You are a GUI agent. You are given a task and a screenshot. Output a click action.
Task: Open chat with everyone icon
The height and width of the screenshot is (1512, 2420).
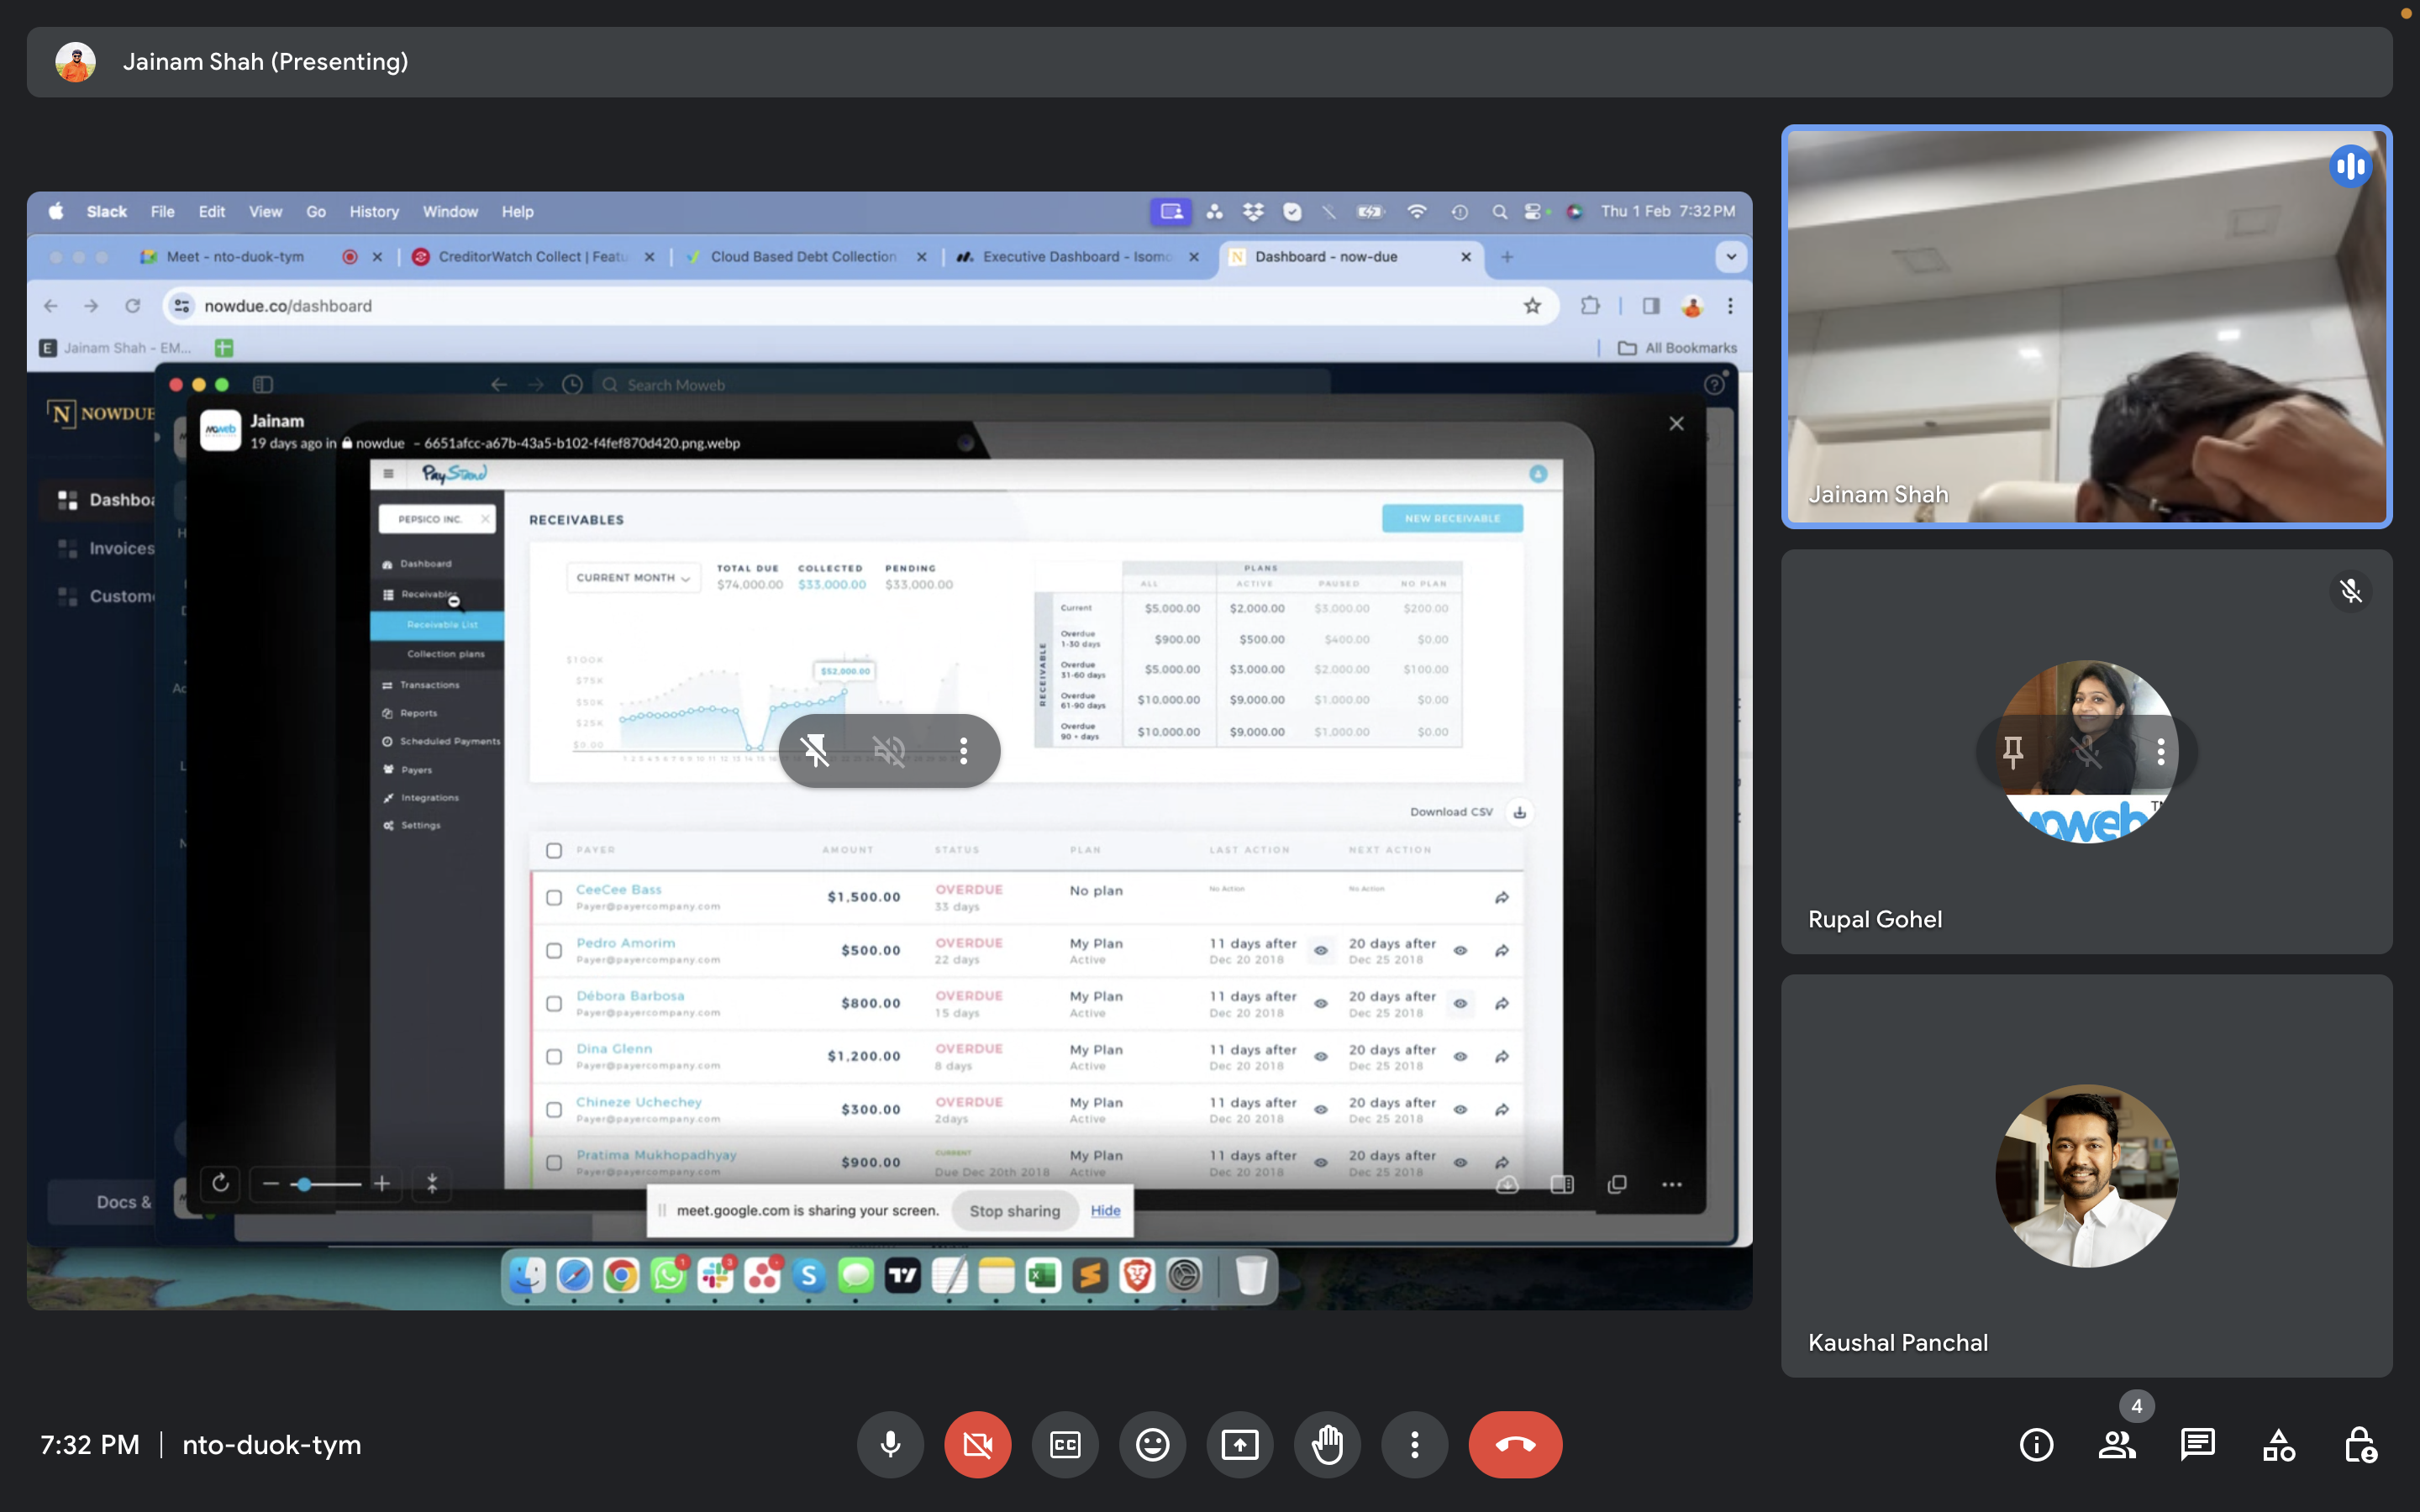(2198, 1444)
